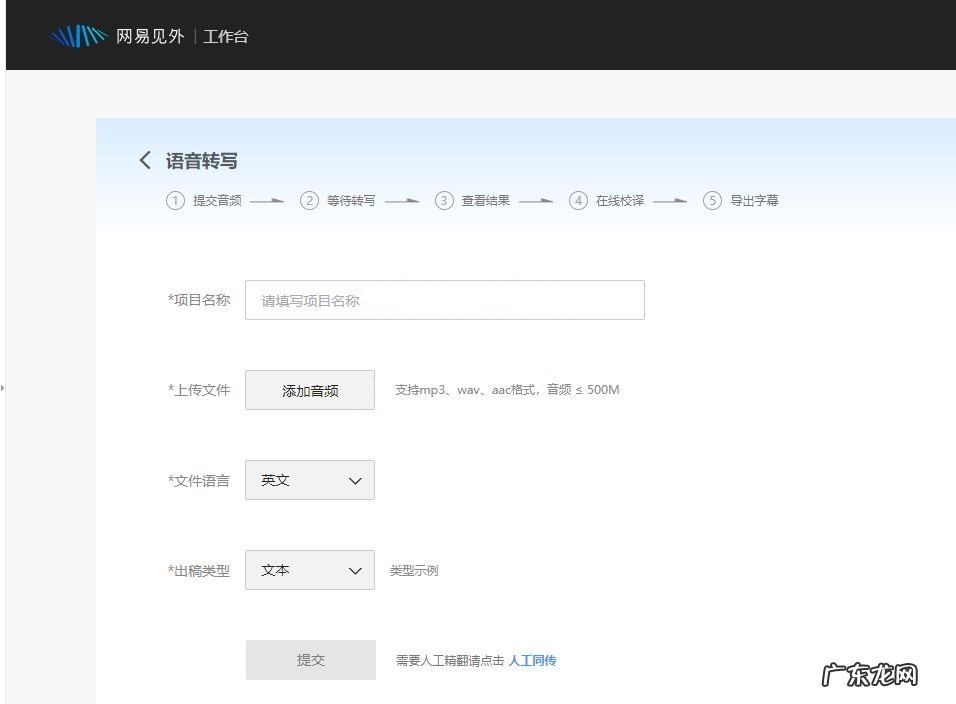Click the step 4 circle icon

pos(578,200)
